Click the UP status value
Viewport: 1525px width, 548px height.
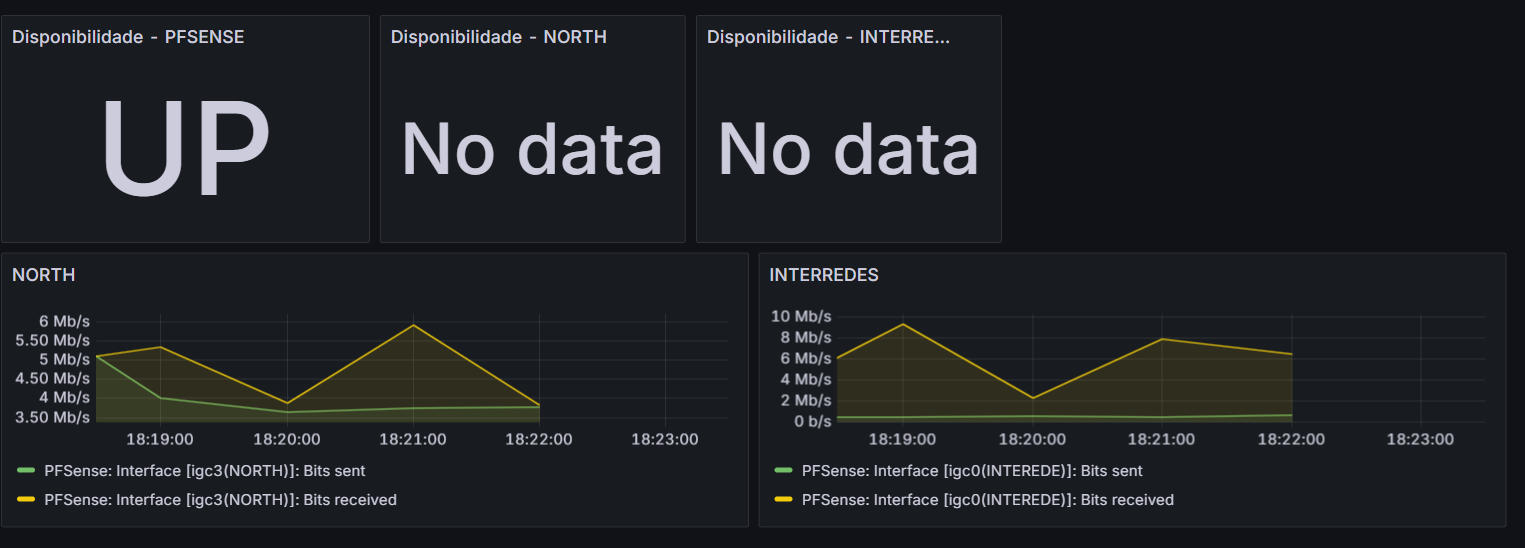pyautogui.click(x=185, y=145)
